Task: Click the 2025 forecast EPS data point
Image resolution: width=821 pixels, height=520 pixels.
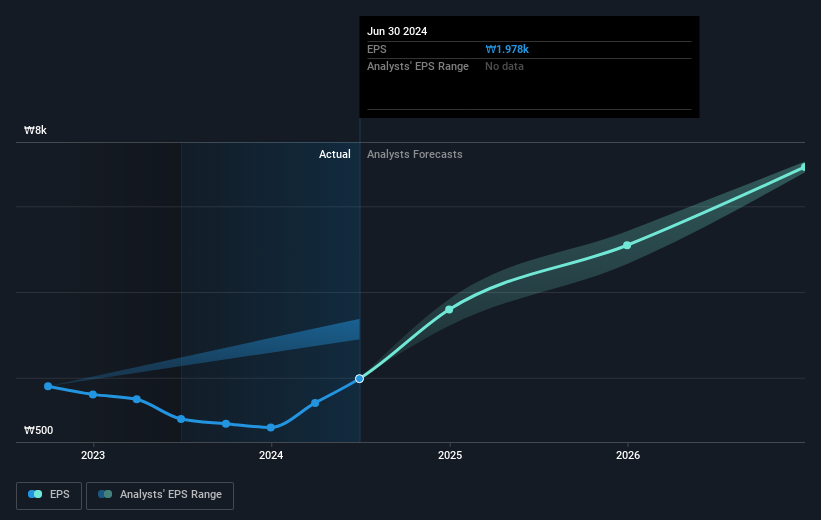Action: pyautogui.click(x=449, y=310)
